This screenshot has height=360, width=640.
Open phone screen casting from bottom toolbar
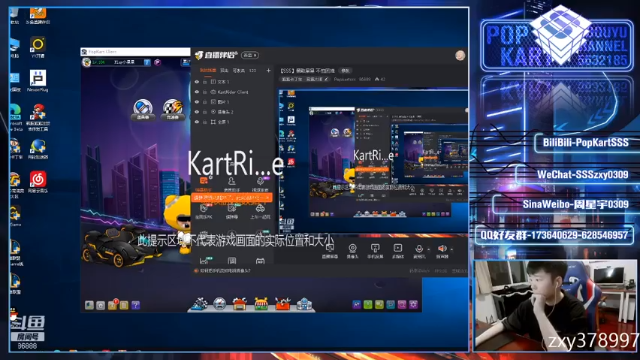(x=375, y=251)
